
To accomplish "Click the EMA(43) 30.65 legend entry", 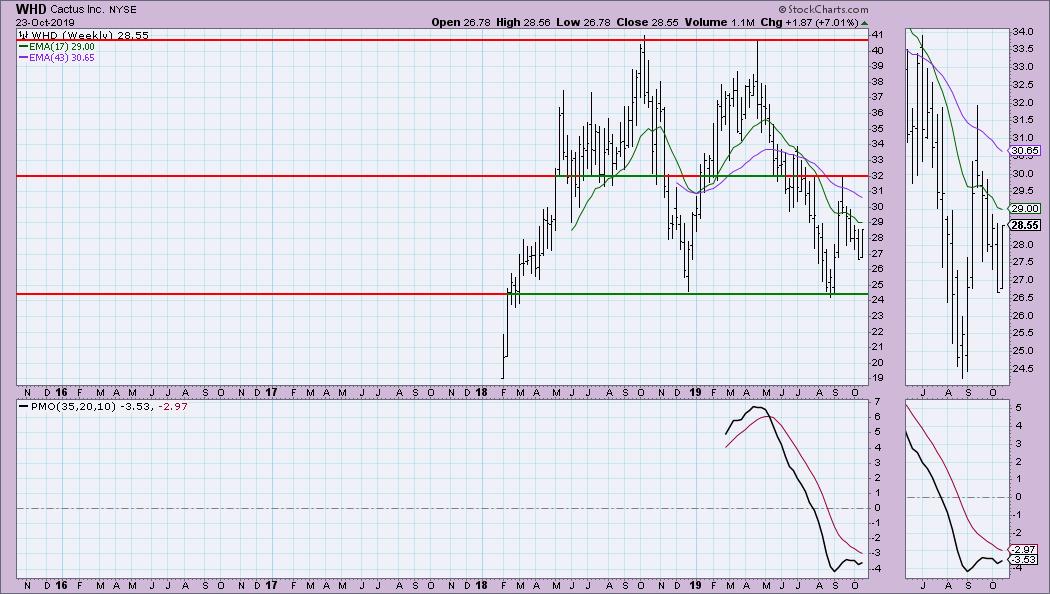I will [62, 58].
